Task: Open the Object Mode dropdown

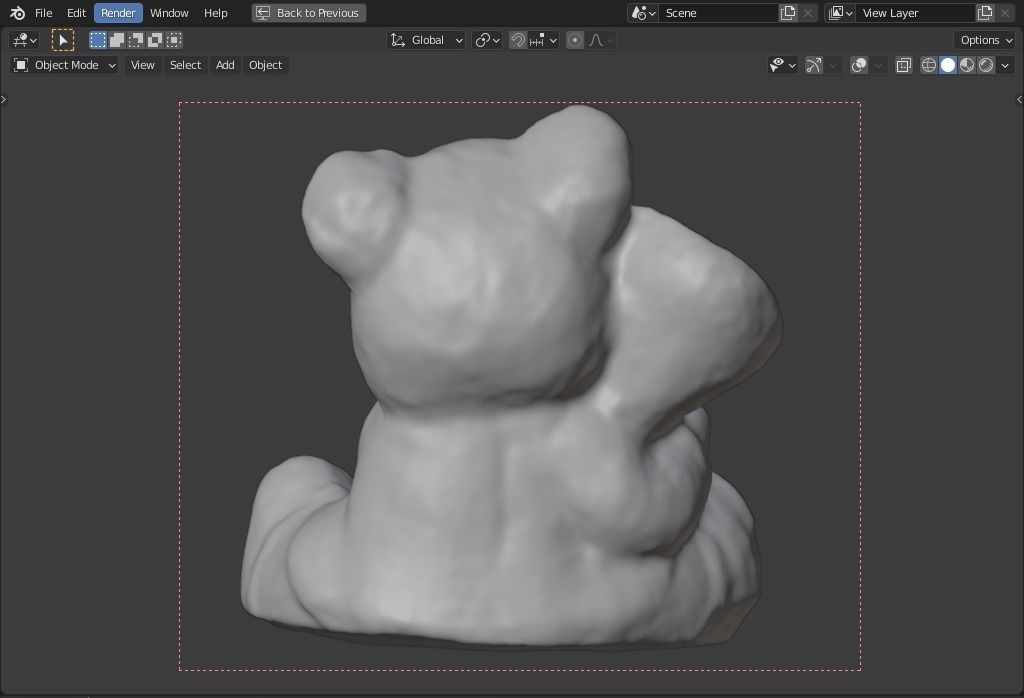Action: pos(65,65)
